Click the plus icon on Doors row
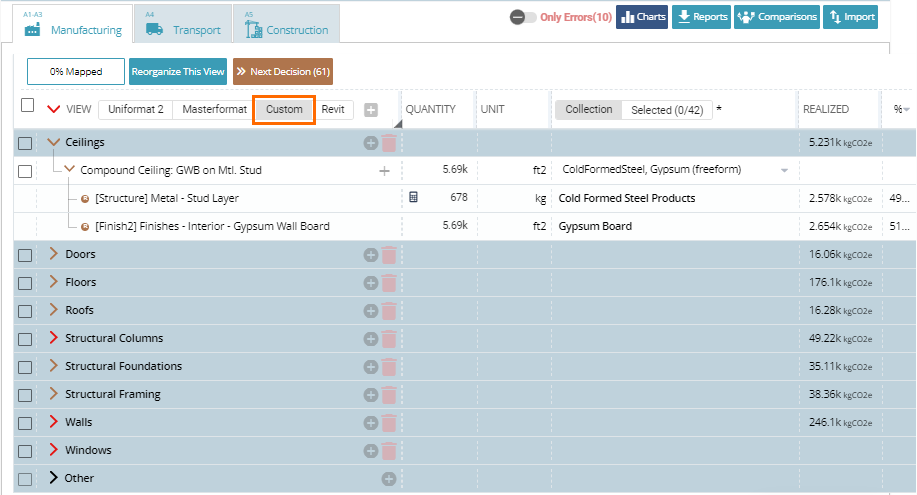 (x=371, y=255)
